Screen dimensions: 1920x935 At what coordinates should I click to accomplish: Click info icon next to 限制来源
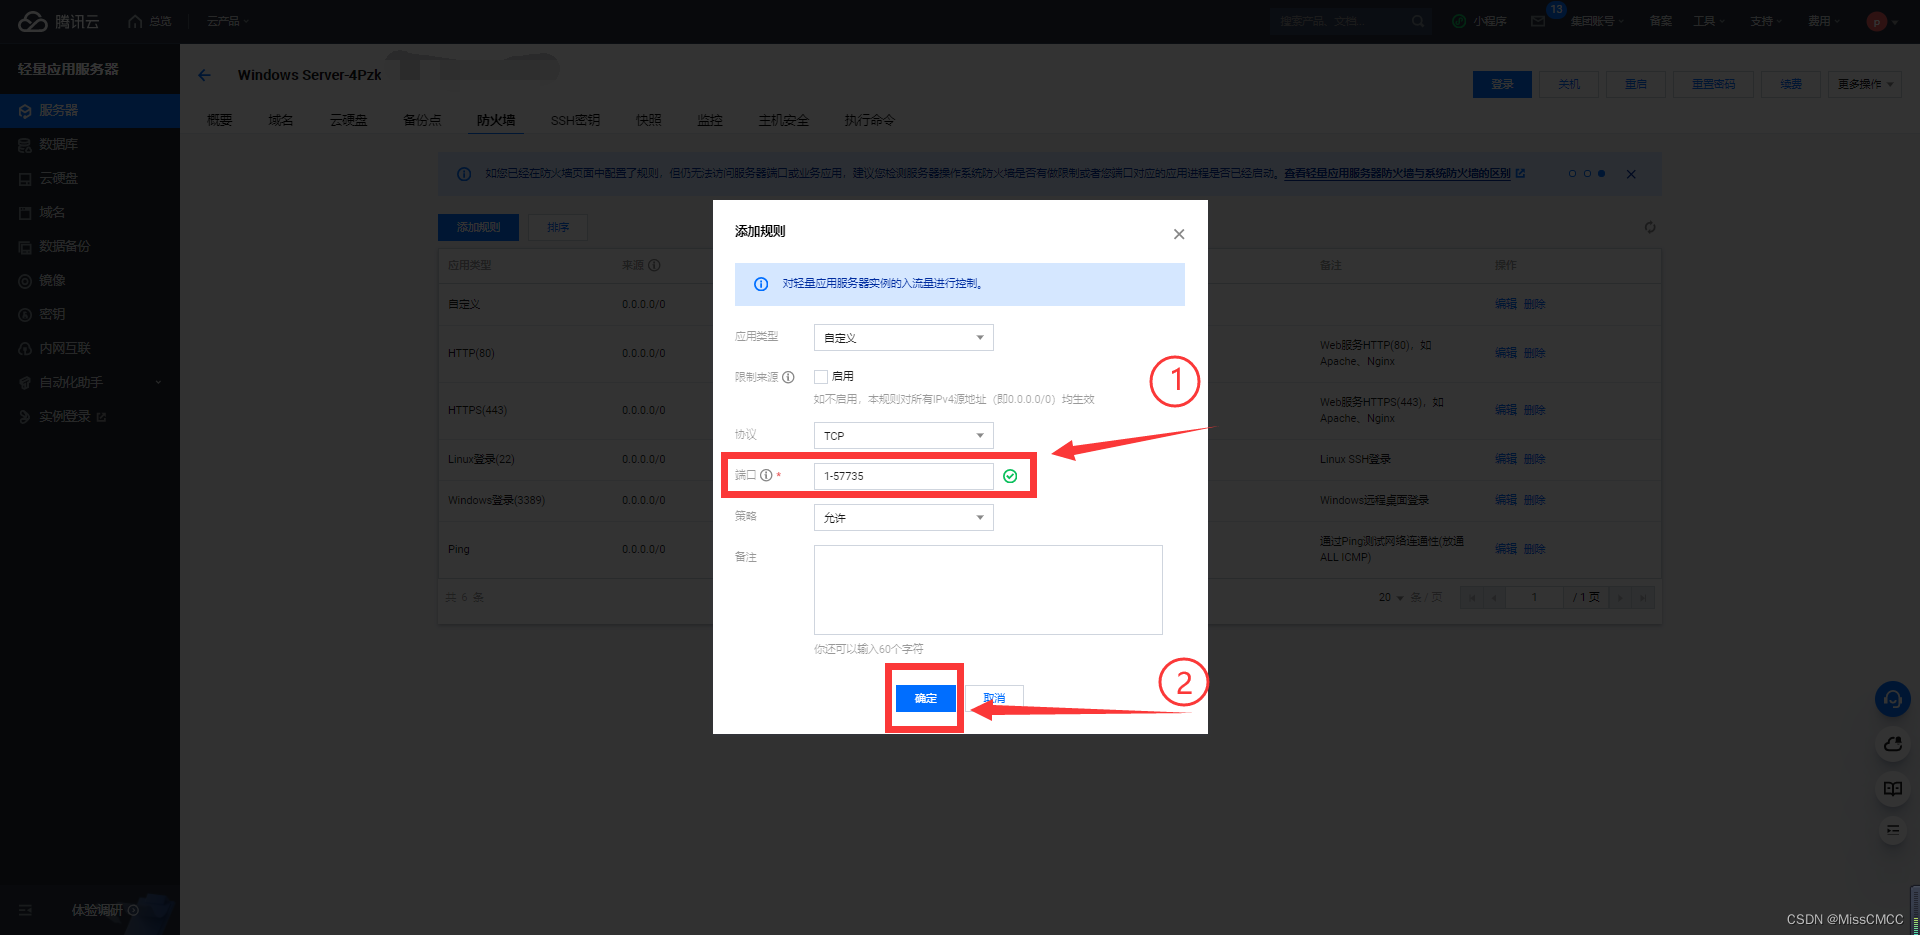(788, 377)
